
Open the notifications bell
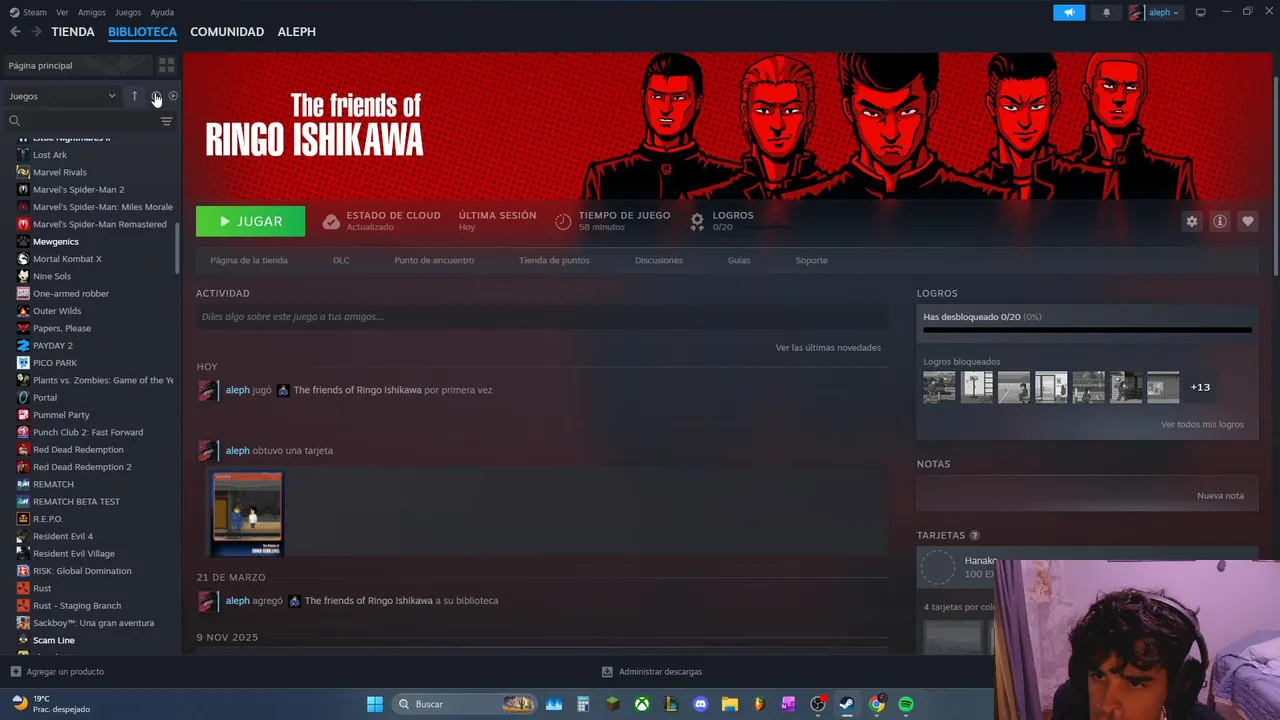coord(1106,12)
